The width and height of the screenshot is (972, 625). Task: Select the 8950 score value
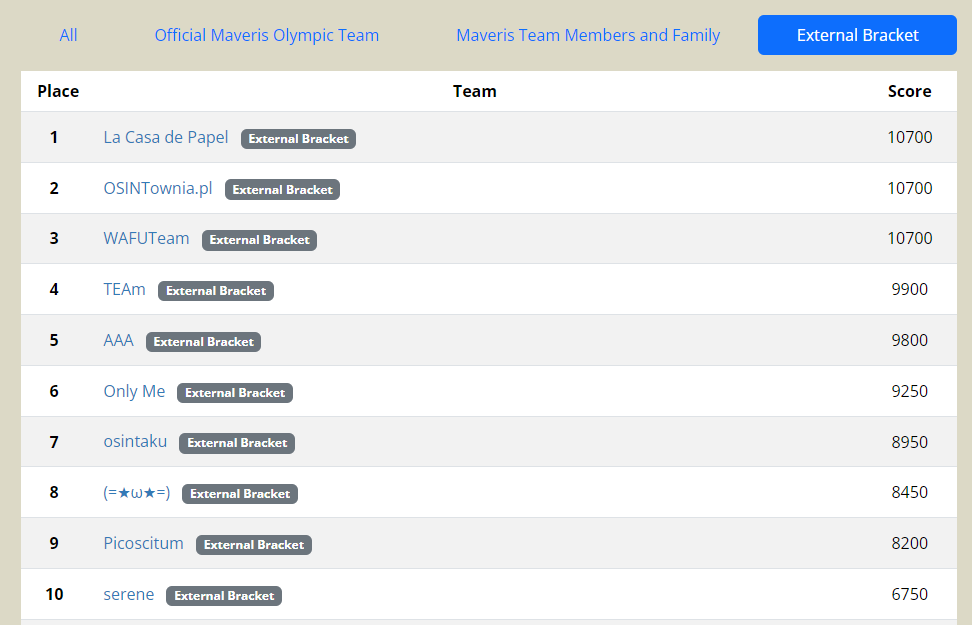[909, 442]
